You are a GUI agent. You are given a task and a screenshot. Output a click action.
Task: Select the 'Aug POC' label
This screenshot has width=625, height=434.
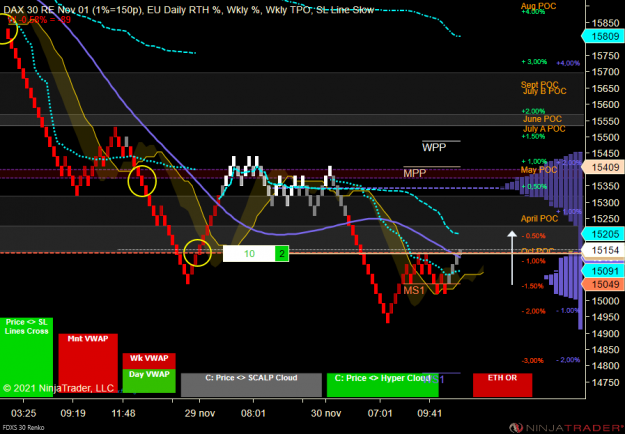point(538,6)
